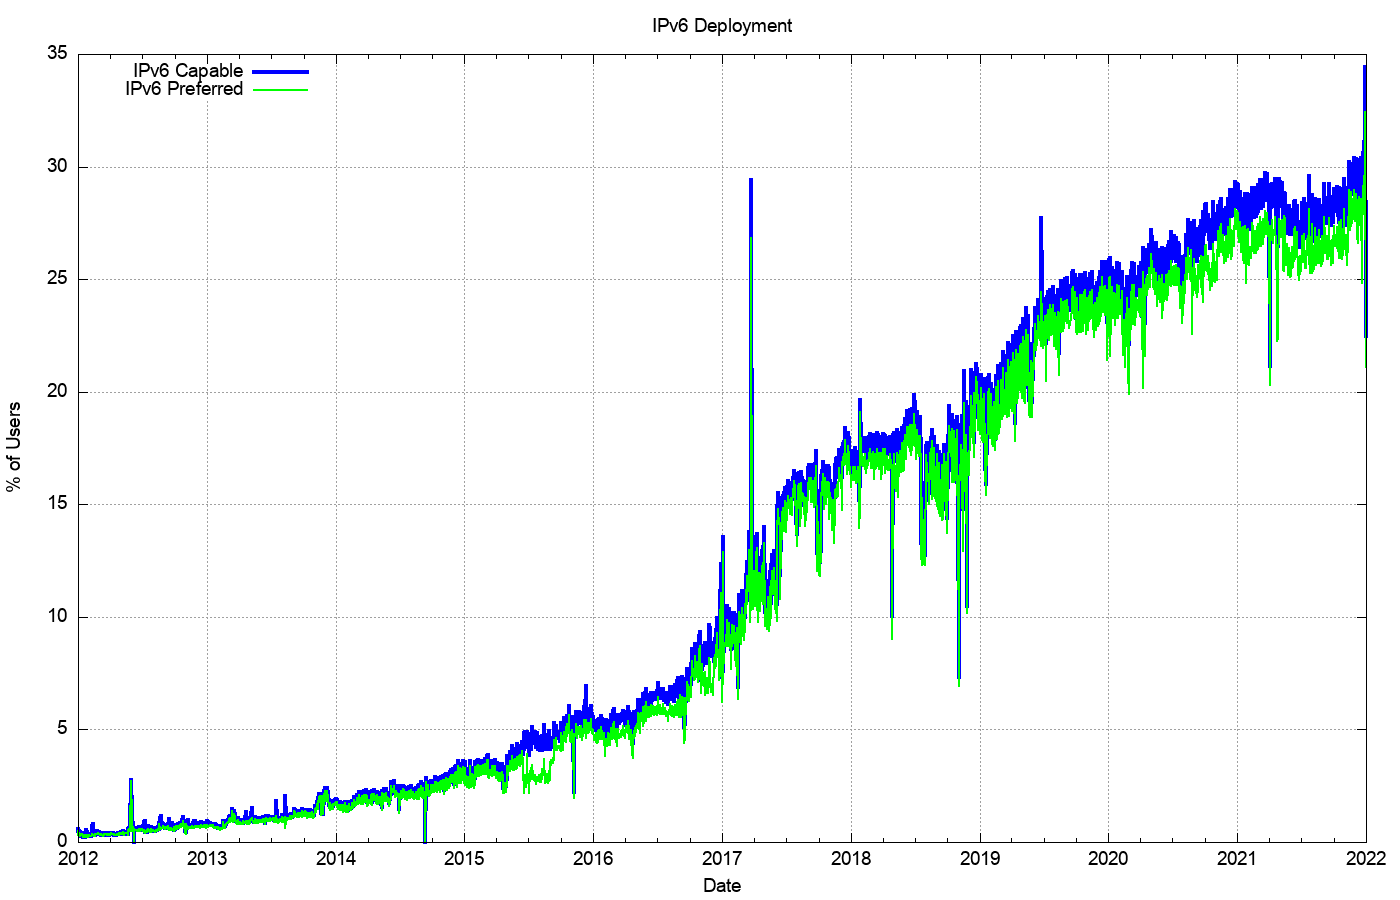Select the 2012 tick on the date axis

click(x=78, y=858)
